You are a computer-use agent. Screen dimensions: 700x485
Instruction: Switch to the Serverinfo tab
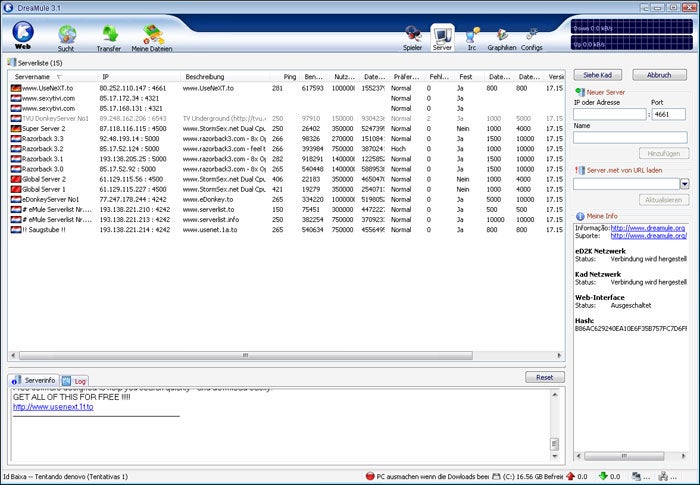(x=34, y=380)
